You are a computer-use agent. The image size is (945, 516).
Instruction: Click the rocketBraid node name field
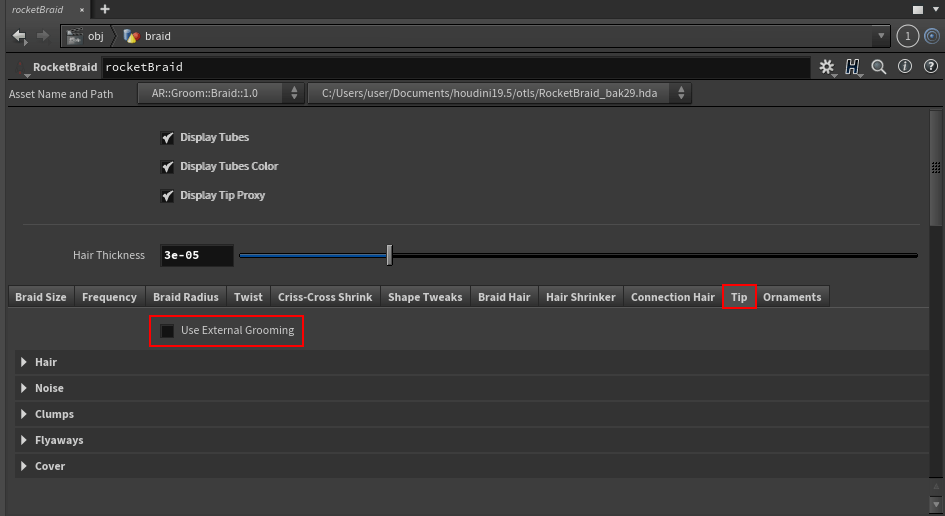click(456, 68)
